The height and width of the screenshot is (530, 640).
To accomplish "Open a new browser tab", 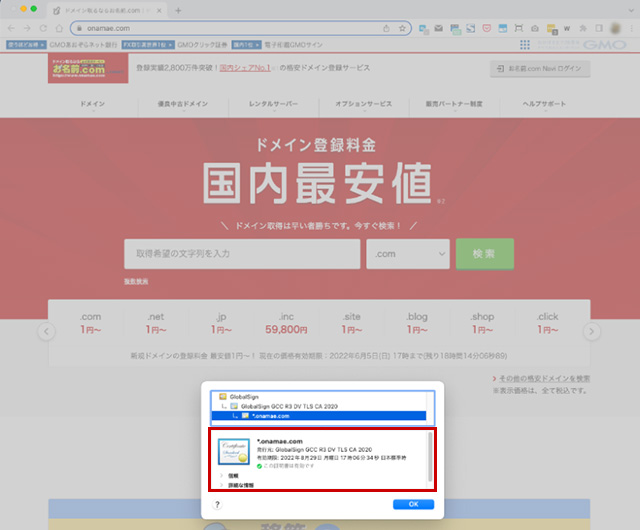I will (178, 11).
